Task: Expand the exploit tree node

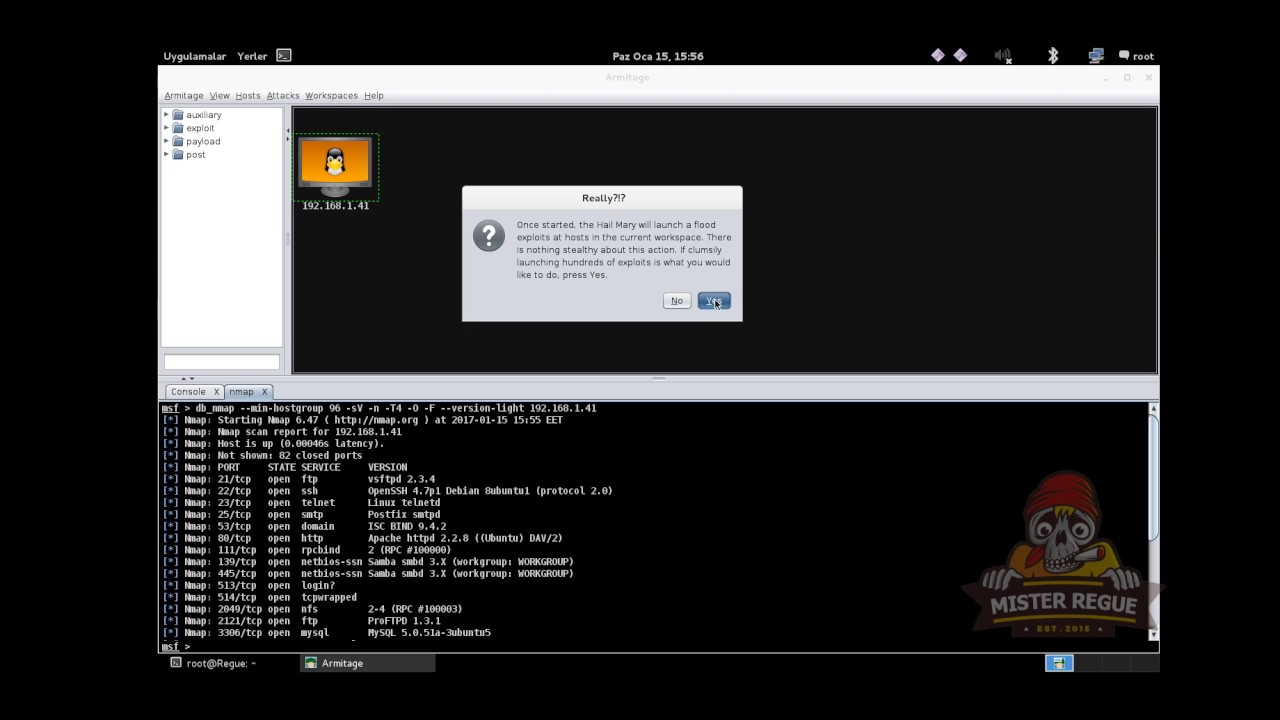Action: pyautogui.click(x=166, y=128)
